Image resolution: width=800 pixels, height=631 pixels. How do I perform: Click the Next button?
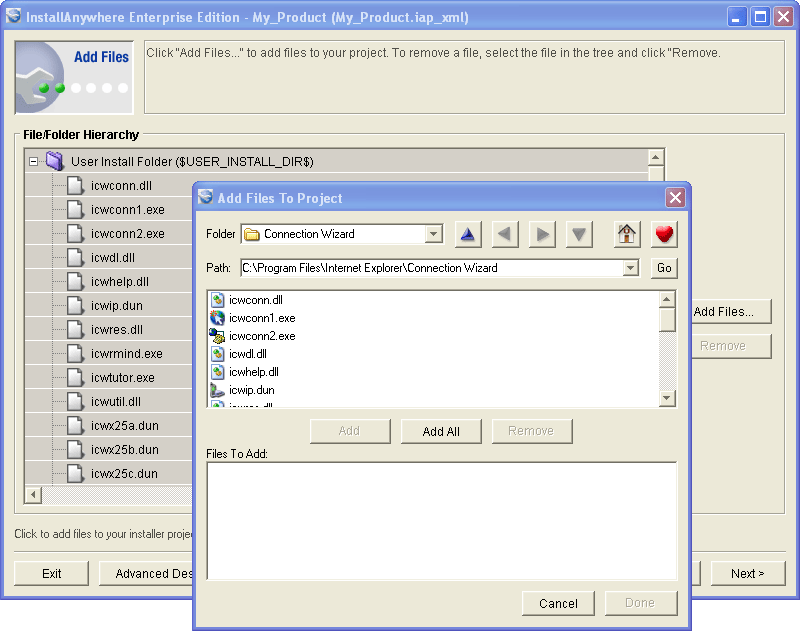pos(748,573)
